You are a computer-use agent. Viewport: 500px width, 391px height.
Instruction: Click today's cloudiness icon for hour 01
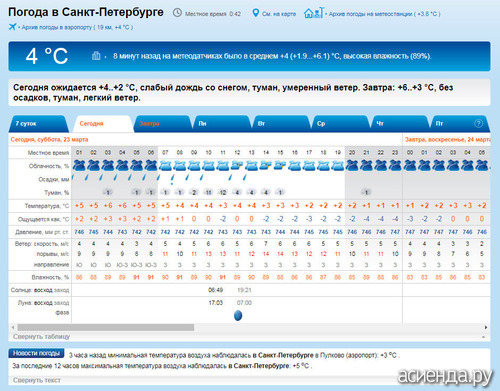(x=79, y=165)
